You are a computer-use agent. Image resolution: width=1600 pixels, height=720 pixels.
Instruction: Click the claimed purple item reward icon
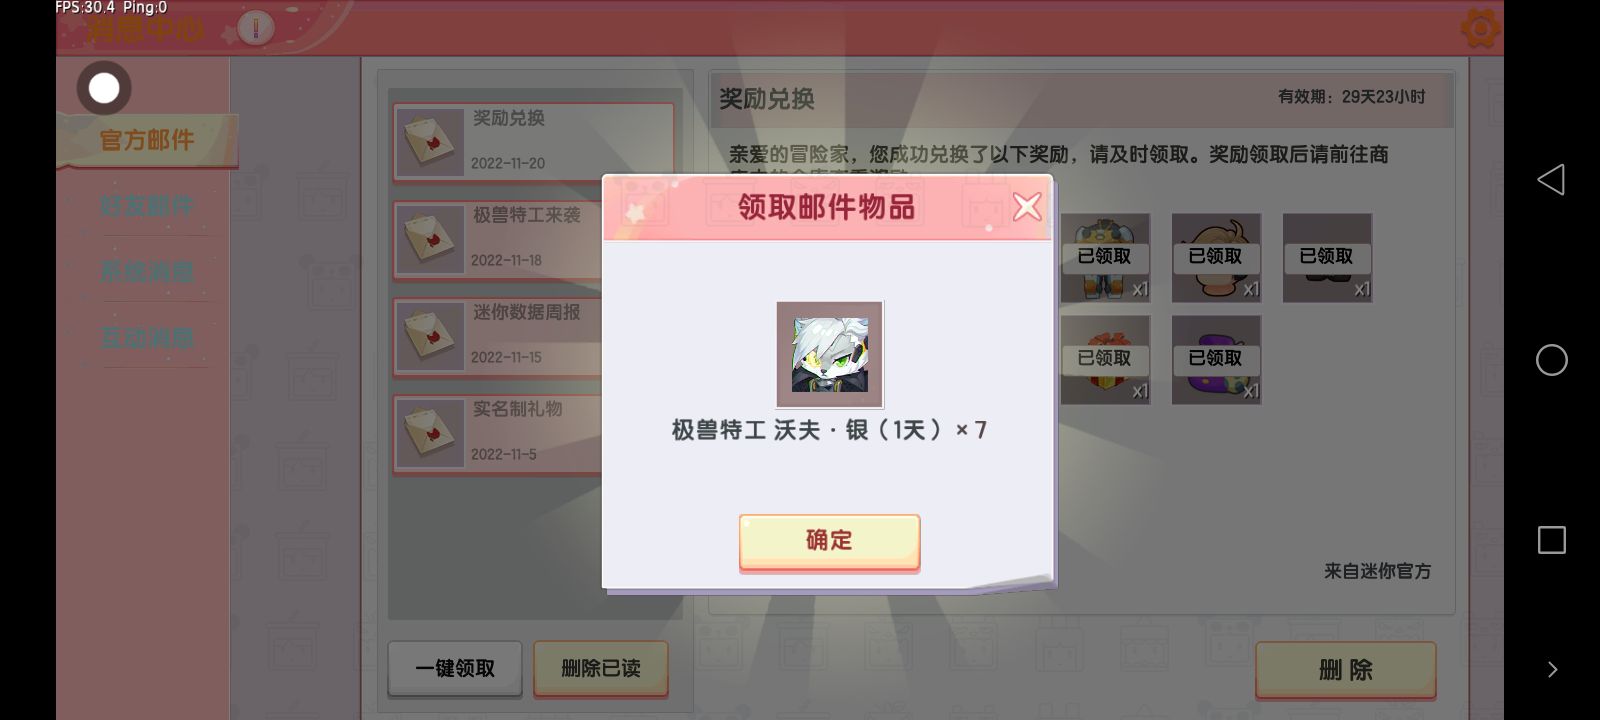[1216, 360]
